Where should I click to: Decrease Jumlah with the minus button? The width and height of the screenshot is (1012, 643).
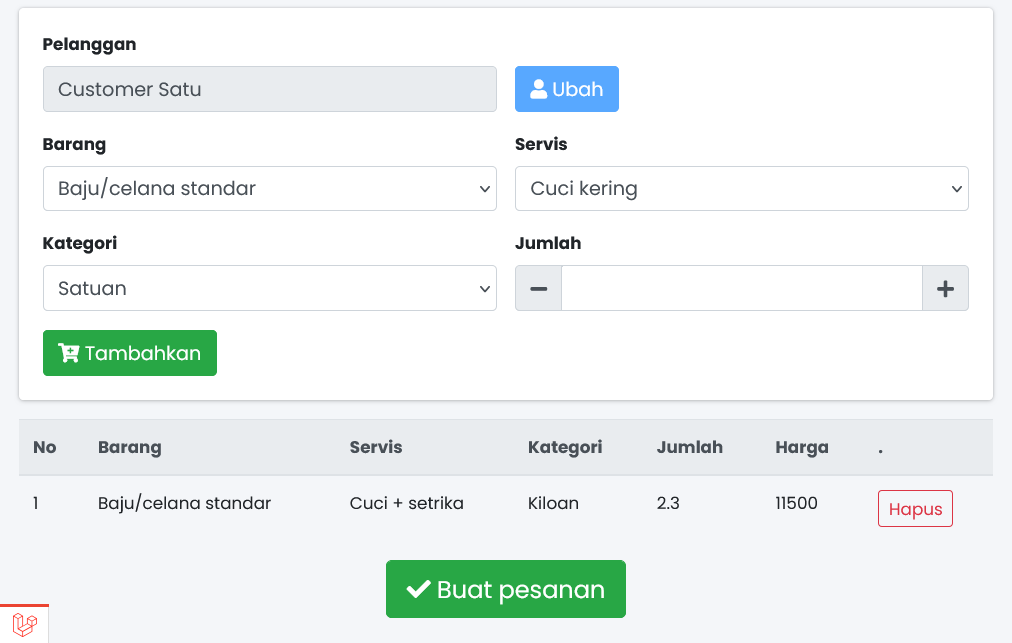click(538, 288)
